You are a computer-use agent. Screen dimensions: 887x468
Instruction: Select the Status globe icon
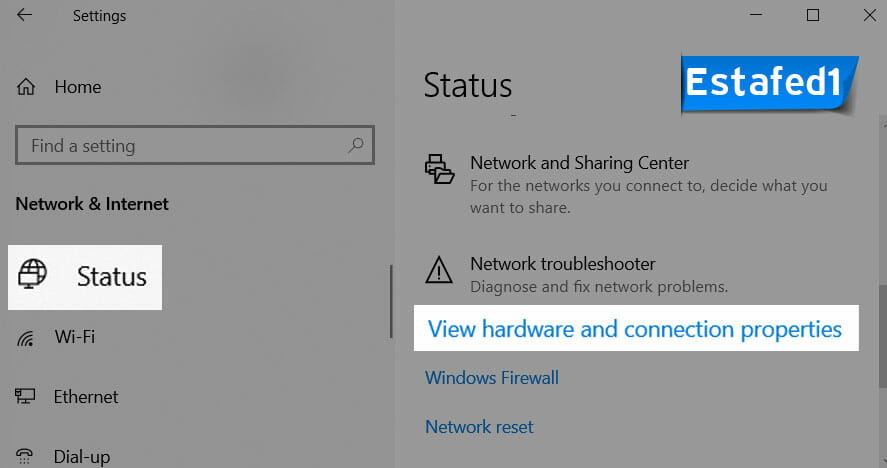(32, 274)
